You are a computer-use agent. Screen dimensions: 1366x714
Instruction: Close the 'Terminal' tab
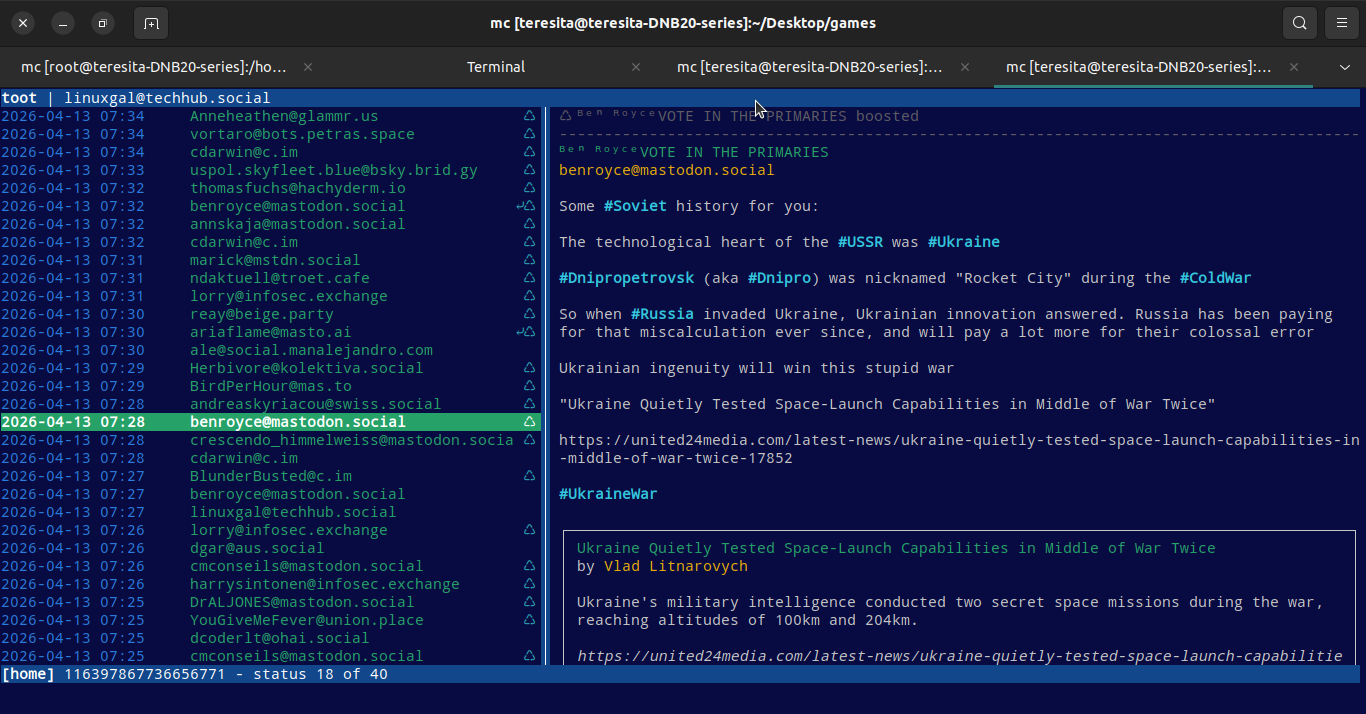coord(636,67)
